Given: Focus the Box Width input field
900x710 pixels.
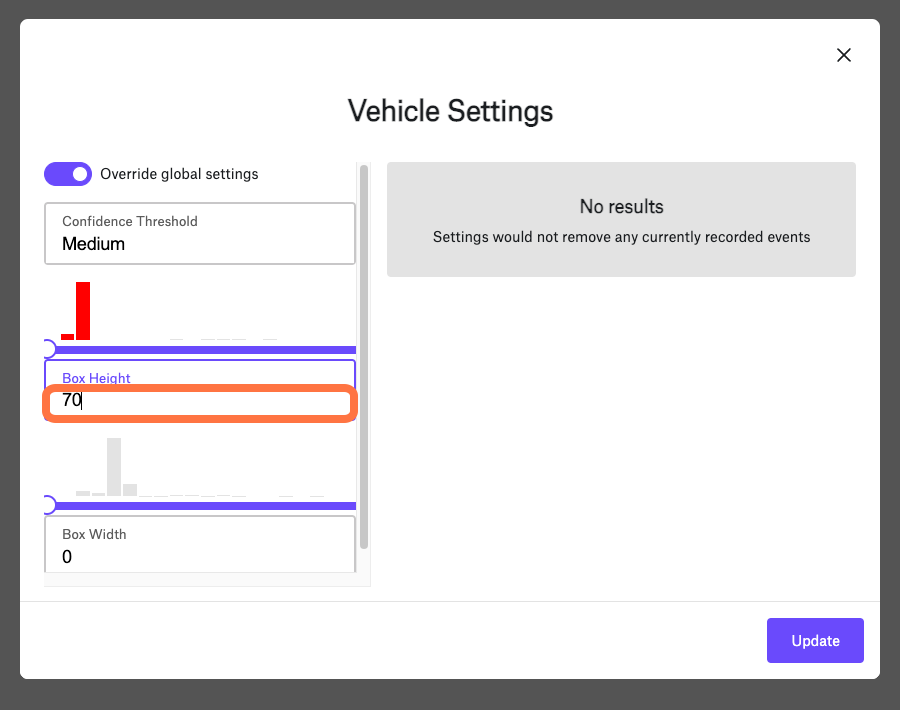Looking at the screenshot, I should [200, 545].
